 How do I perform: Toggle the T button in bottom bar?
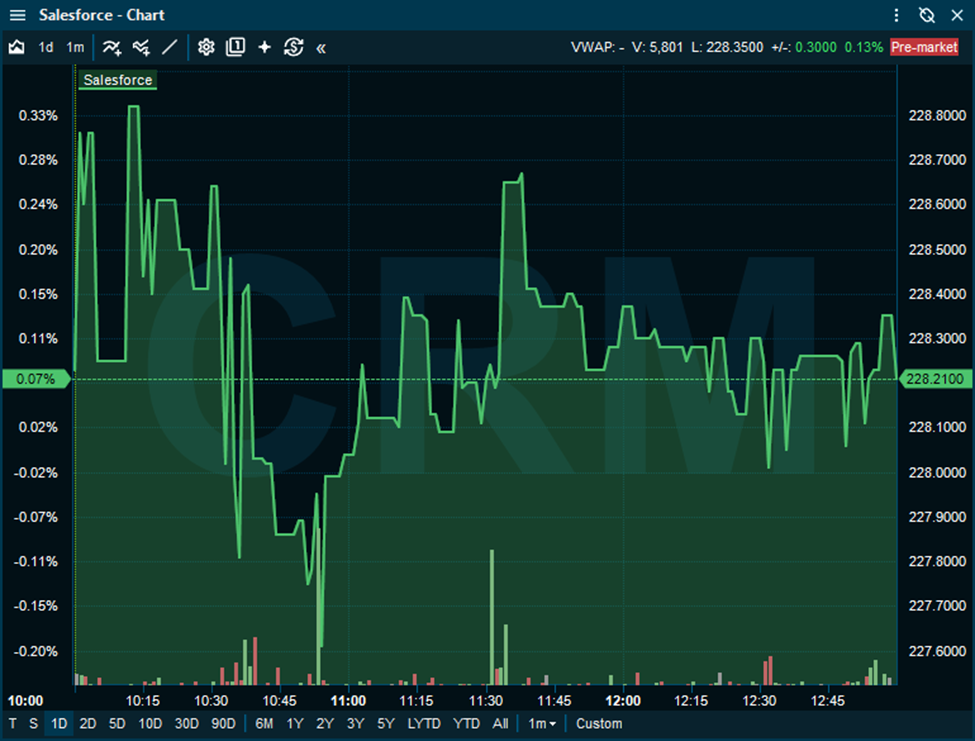coord(13,723)
